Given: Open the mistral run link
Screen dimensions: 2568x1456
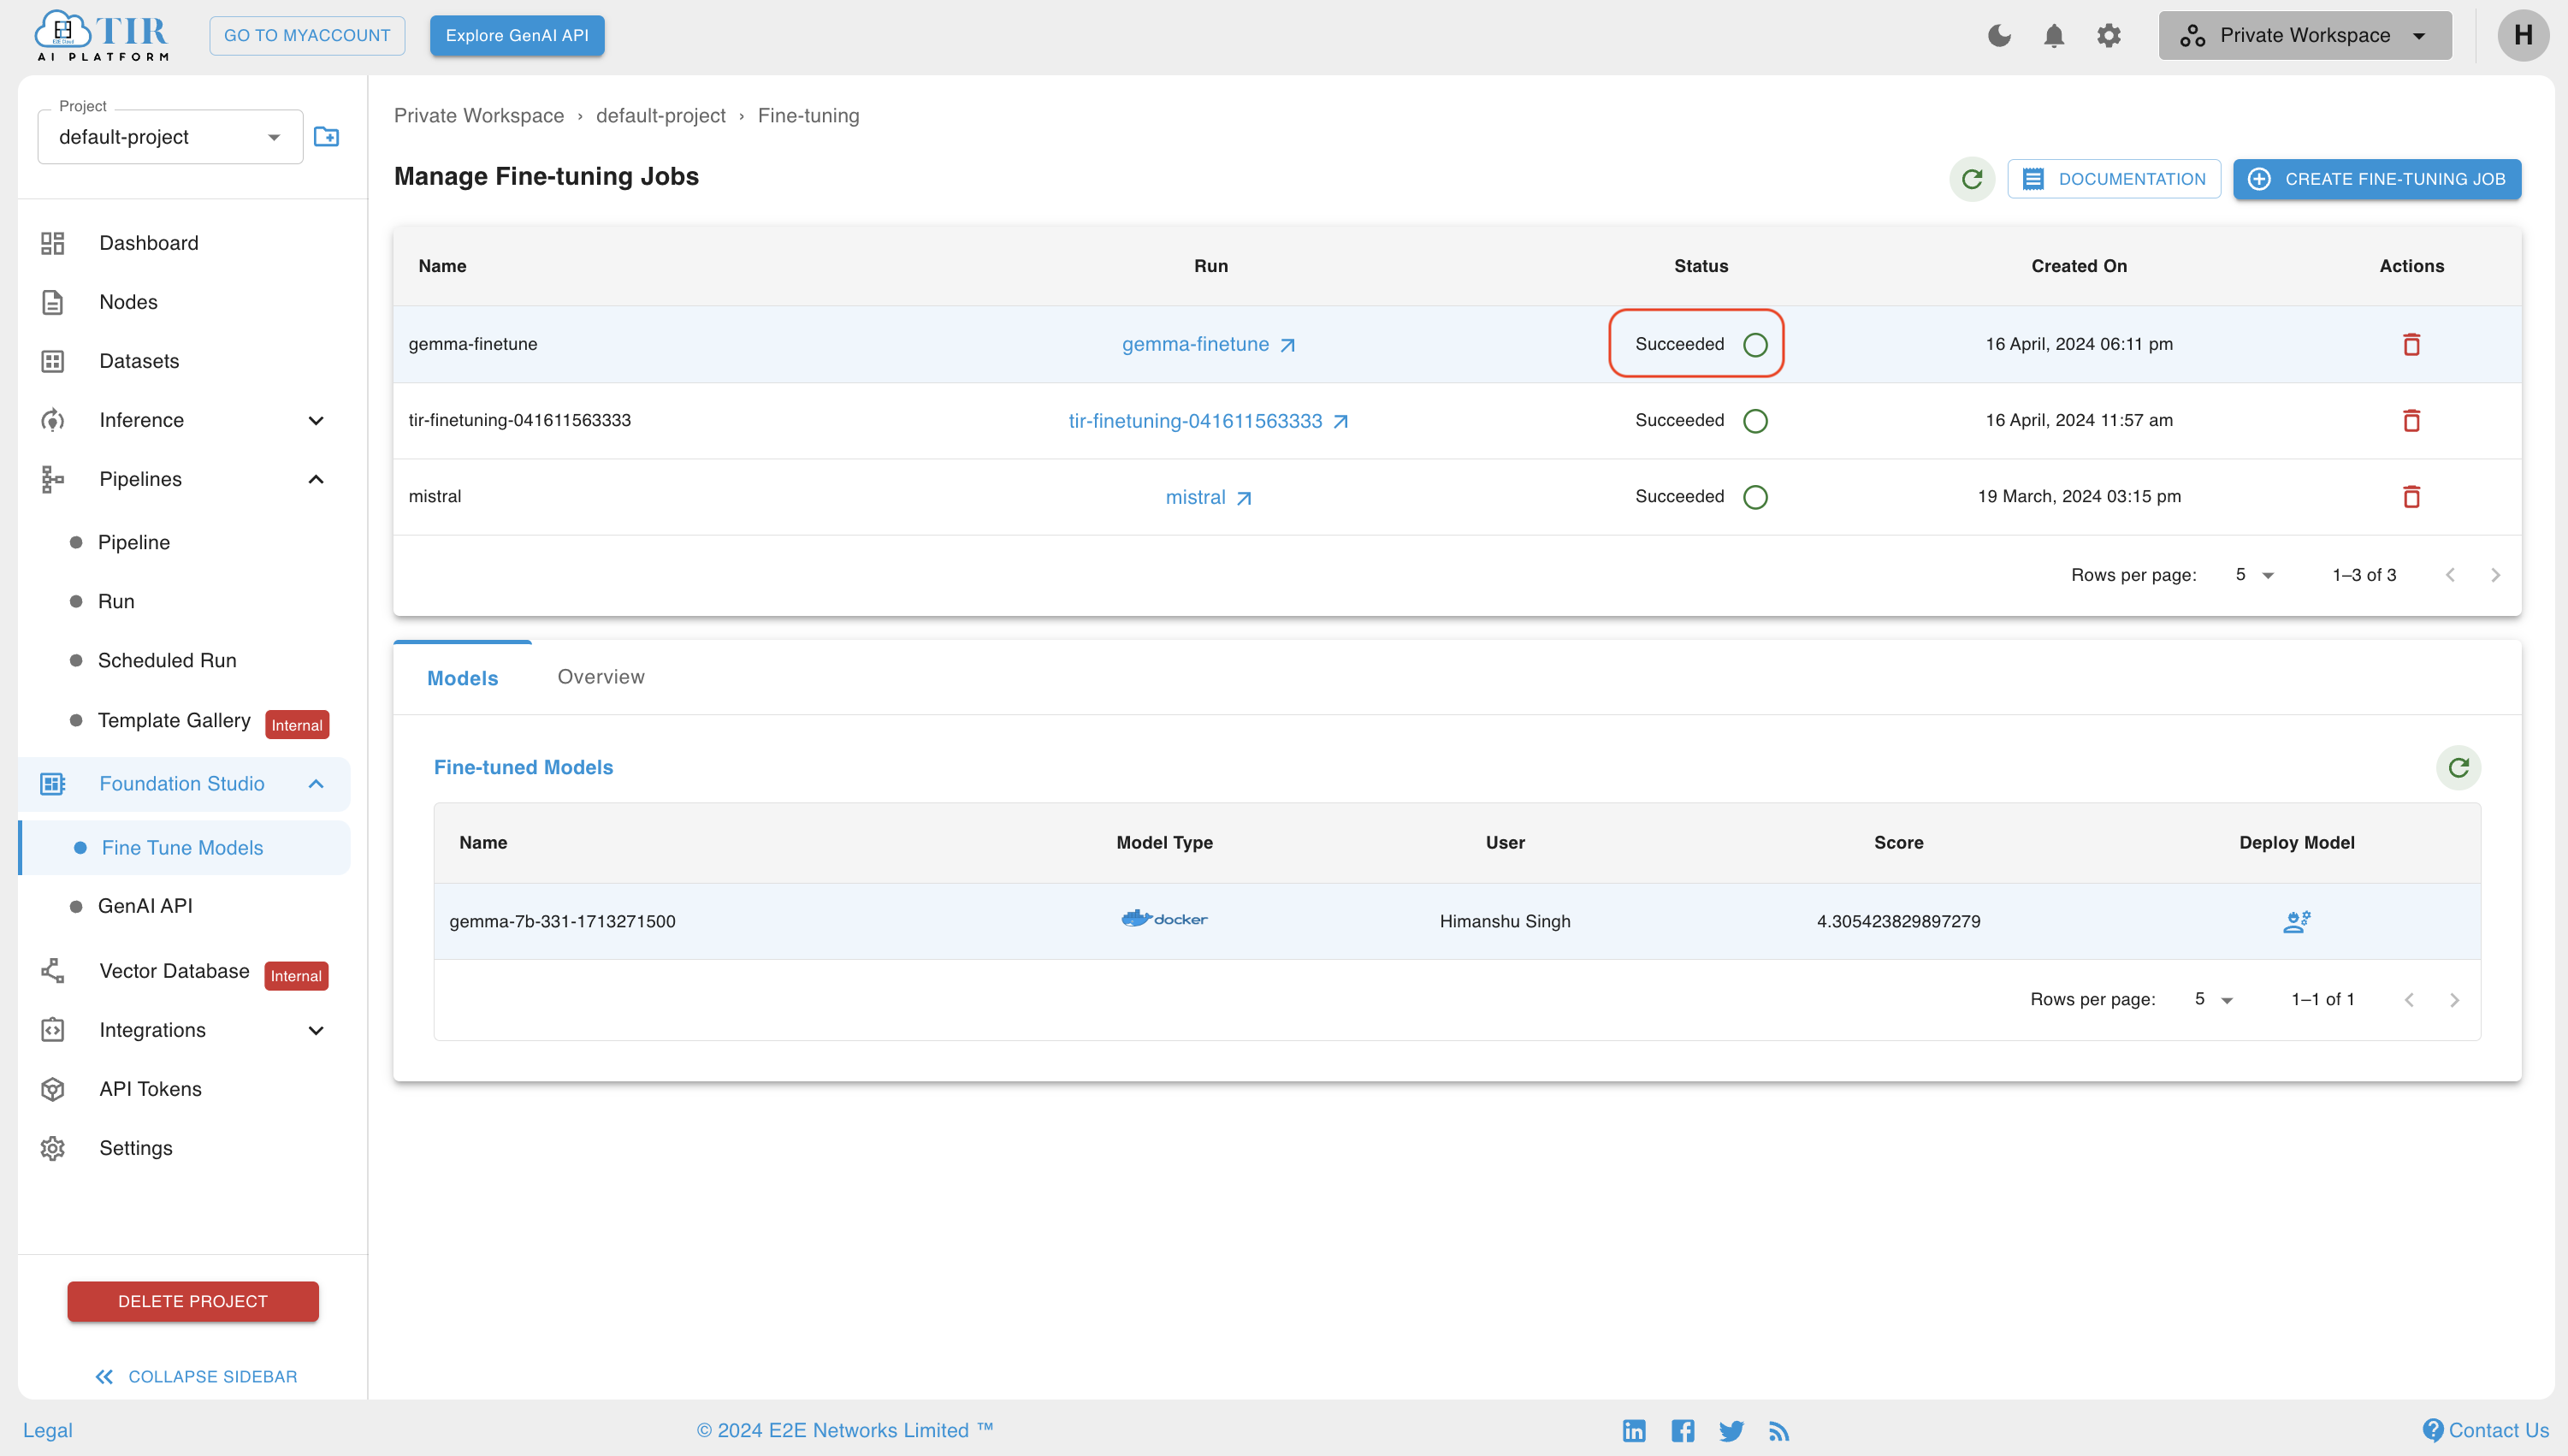Looking at the screenshot, I should [1208, 497].
